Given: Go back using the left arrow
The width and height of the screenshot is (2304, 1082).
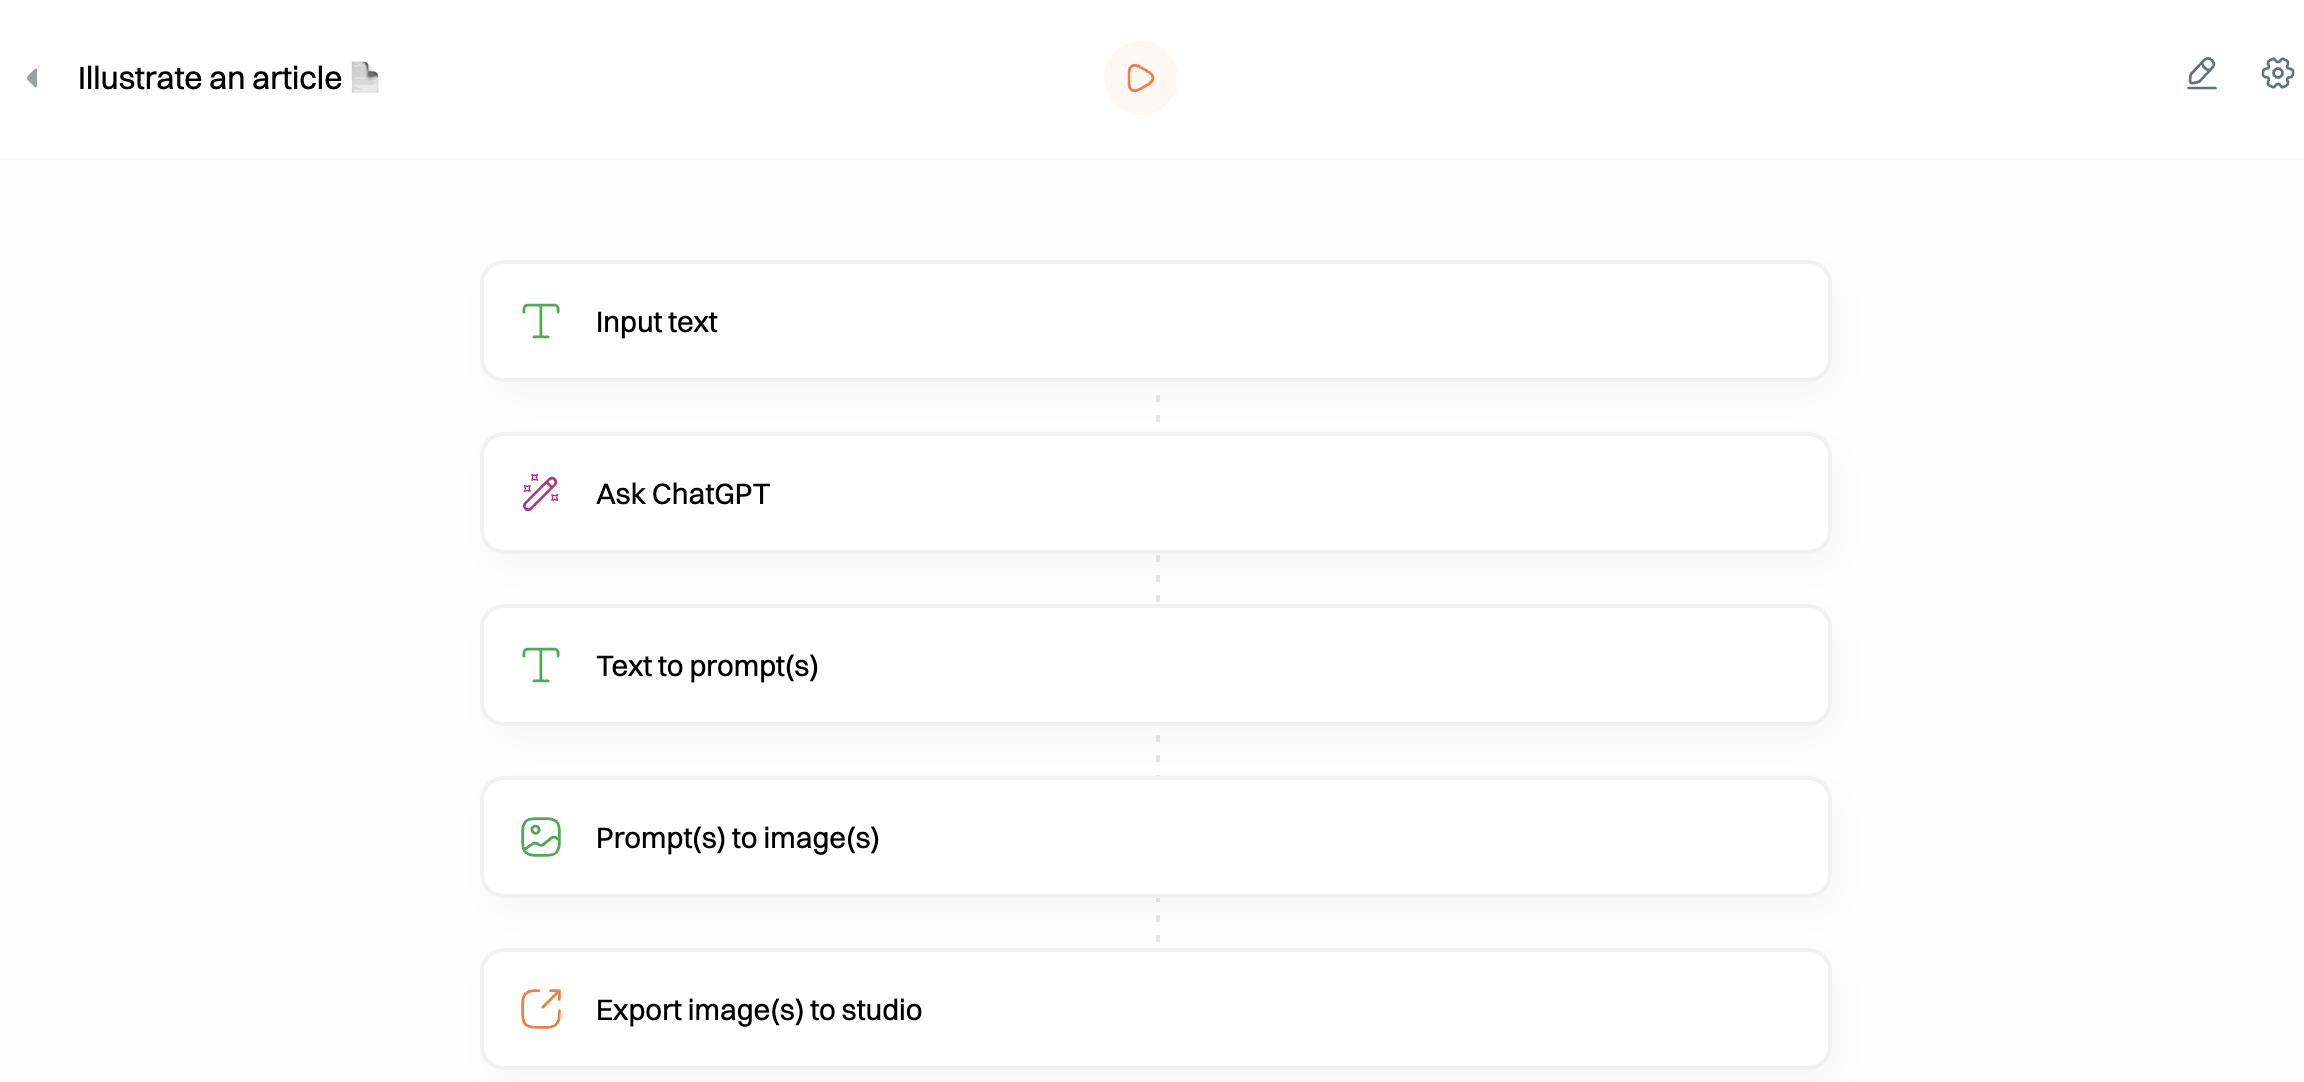Looking at the screenshot, I should (33, 78).
